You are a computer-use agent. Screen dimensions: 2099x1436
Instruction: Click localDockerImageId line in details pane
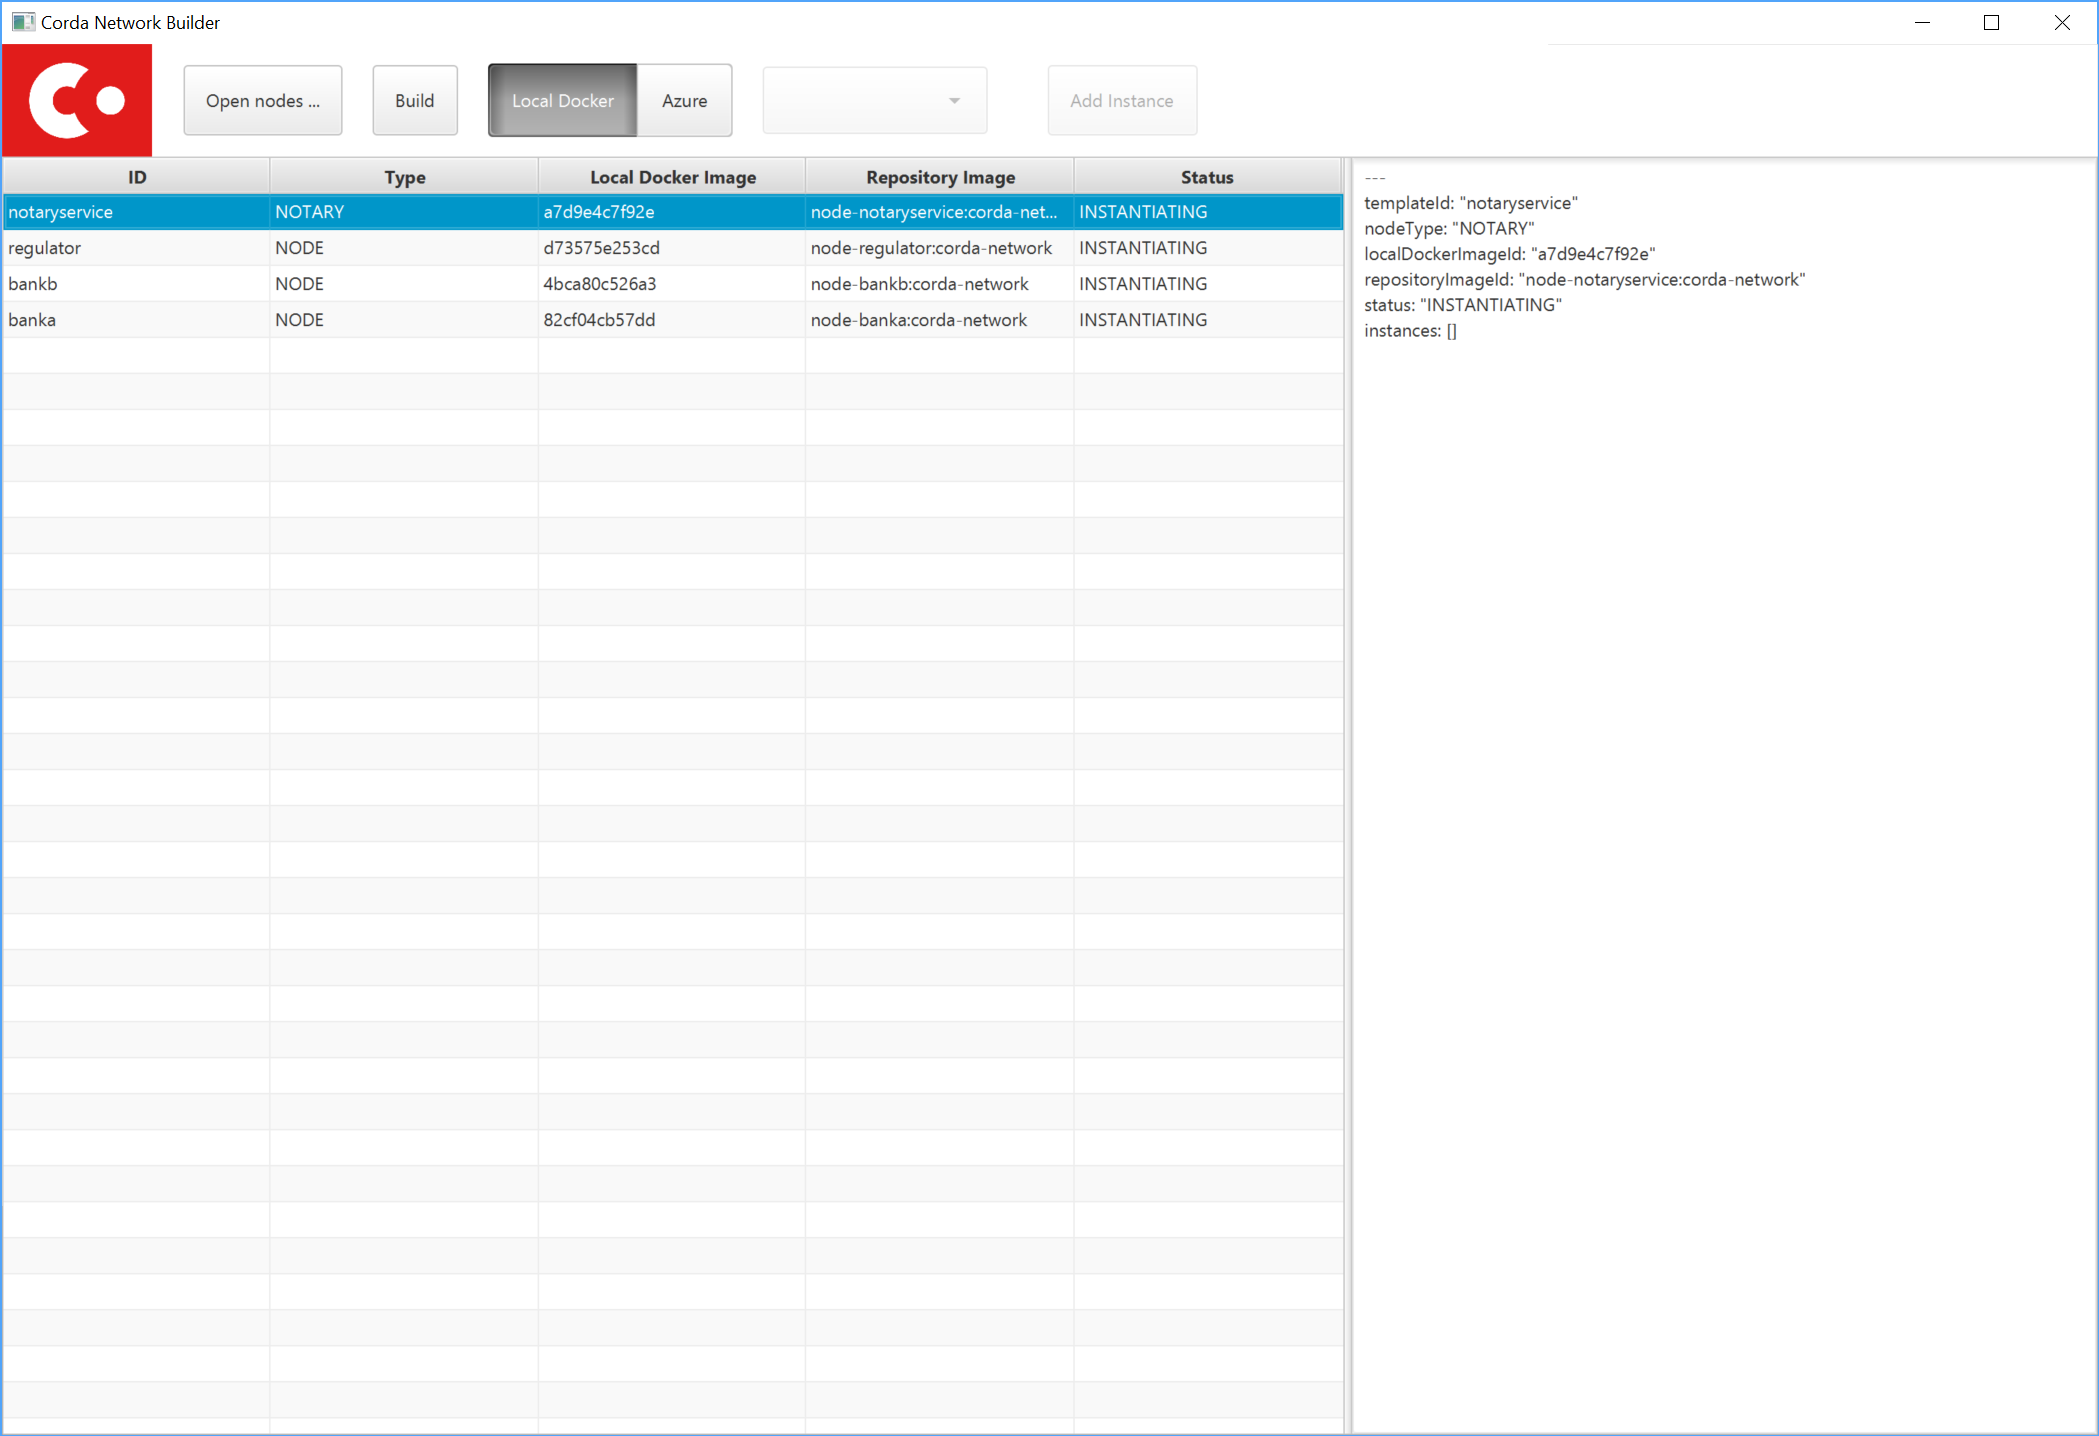[1510, 254]
